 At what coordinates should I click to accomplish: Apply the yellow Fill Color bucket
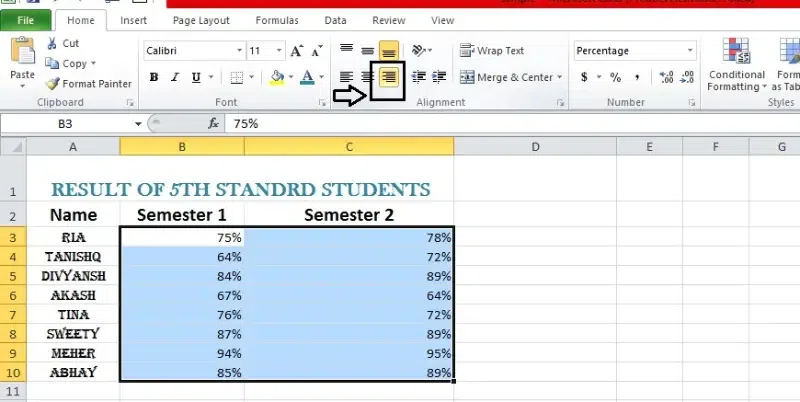pos(277,77)
